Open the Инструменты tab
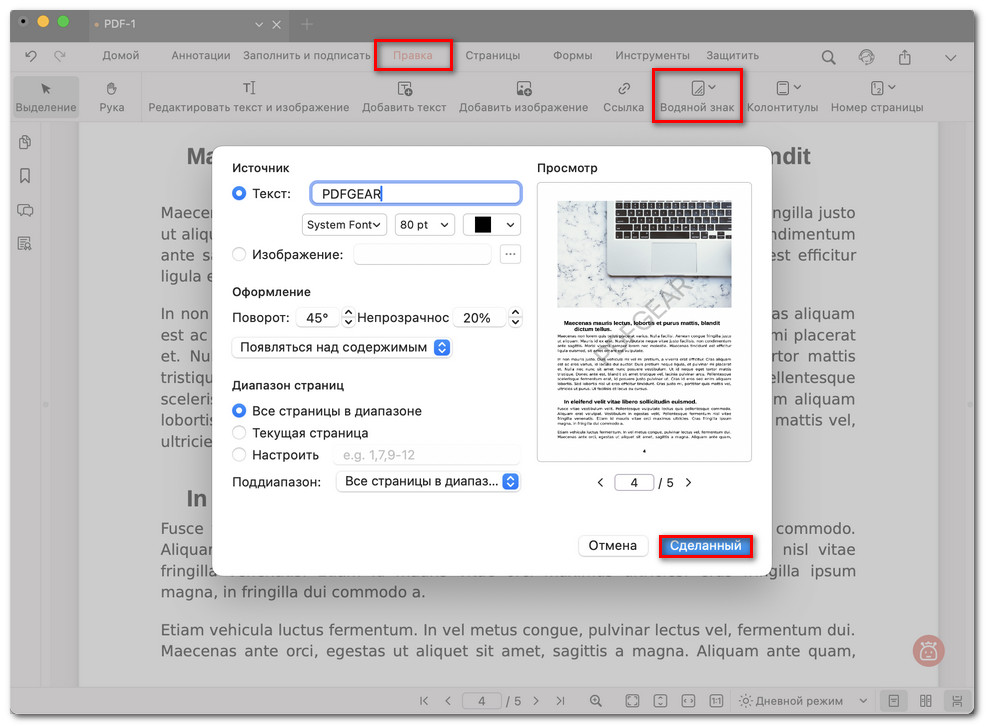The width and height of the screenshot is (985, 725). pyautogui.click(x=652, y=55)
